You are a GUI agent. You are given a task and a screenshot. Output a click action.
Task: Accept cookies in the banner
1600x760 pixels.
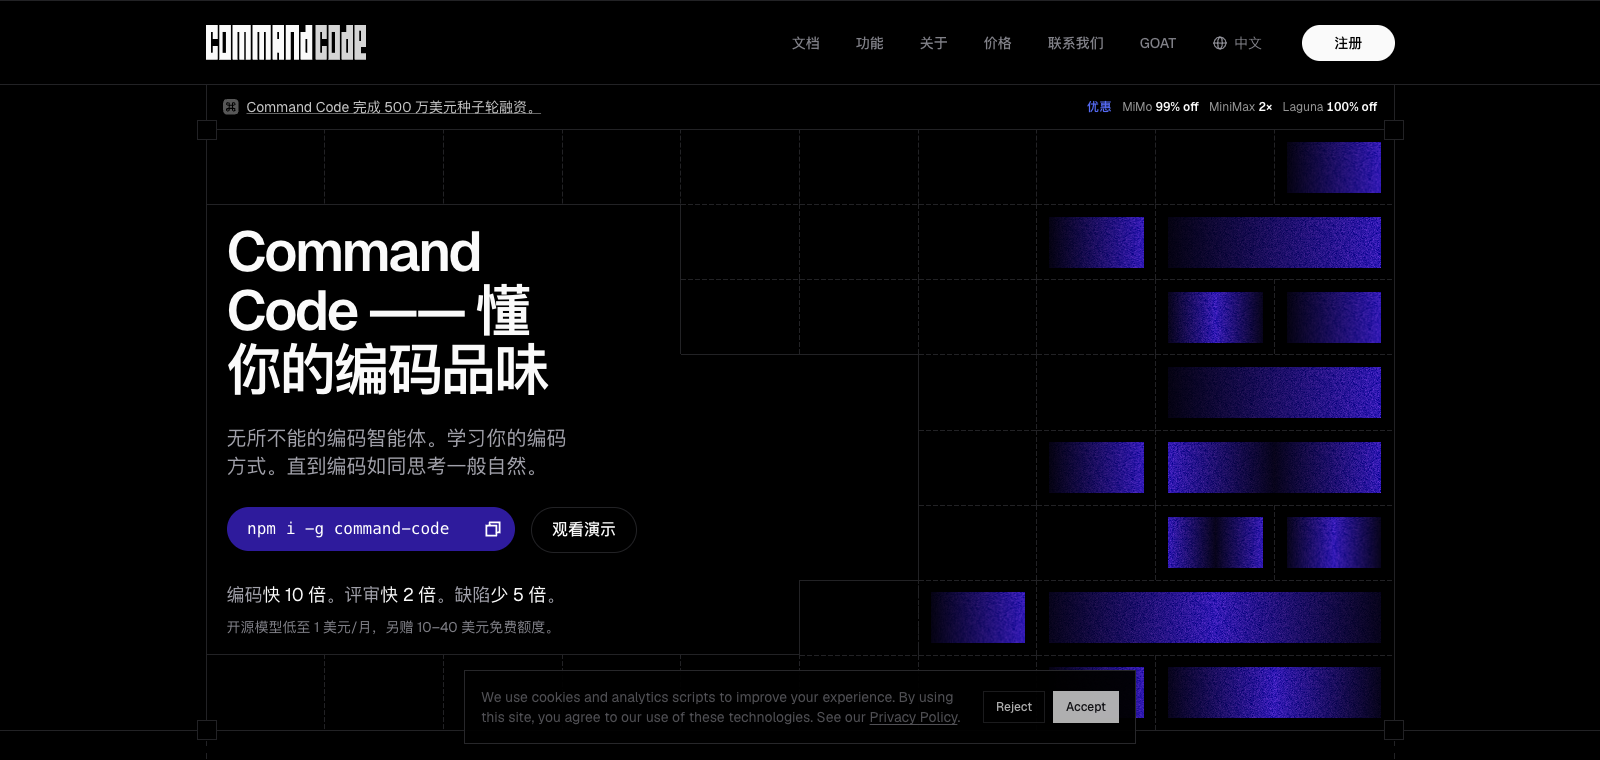click(x=1086, y=707)
